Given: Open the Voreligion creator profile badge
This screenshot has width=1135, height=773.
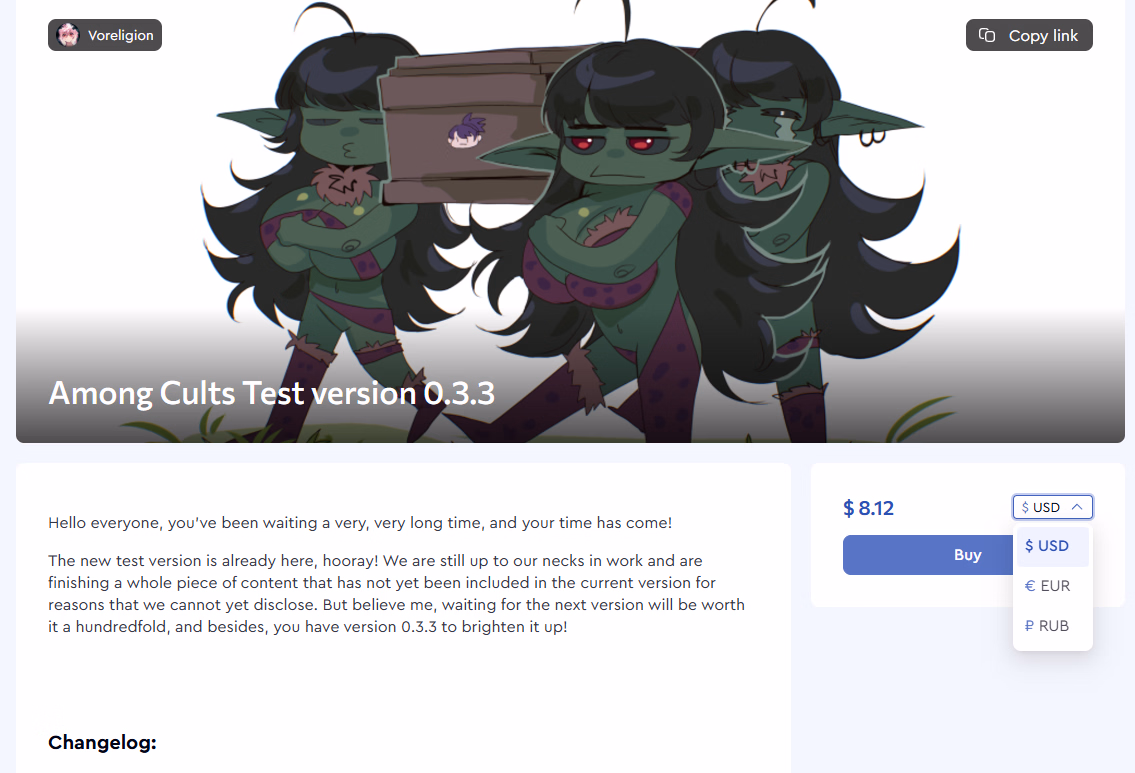Looking at the screenshot, I should click(105, 35).
